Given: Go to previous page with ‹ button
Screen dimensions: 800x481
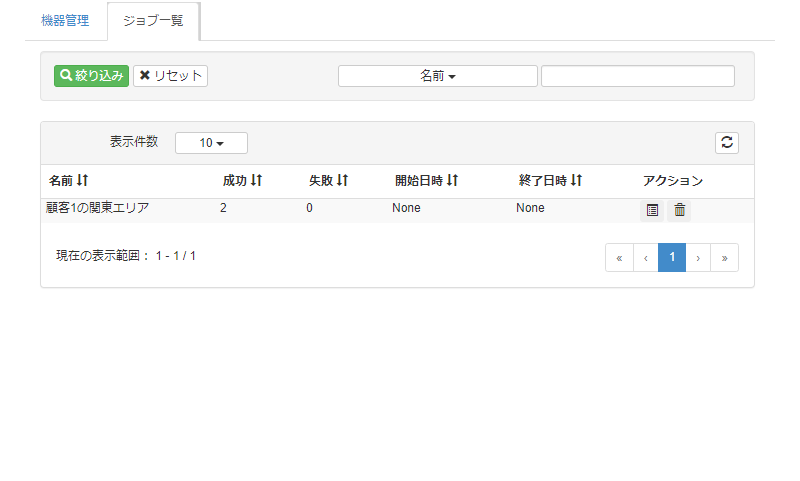Looking at the screenshot, I should point(646,258).
